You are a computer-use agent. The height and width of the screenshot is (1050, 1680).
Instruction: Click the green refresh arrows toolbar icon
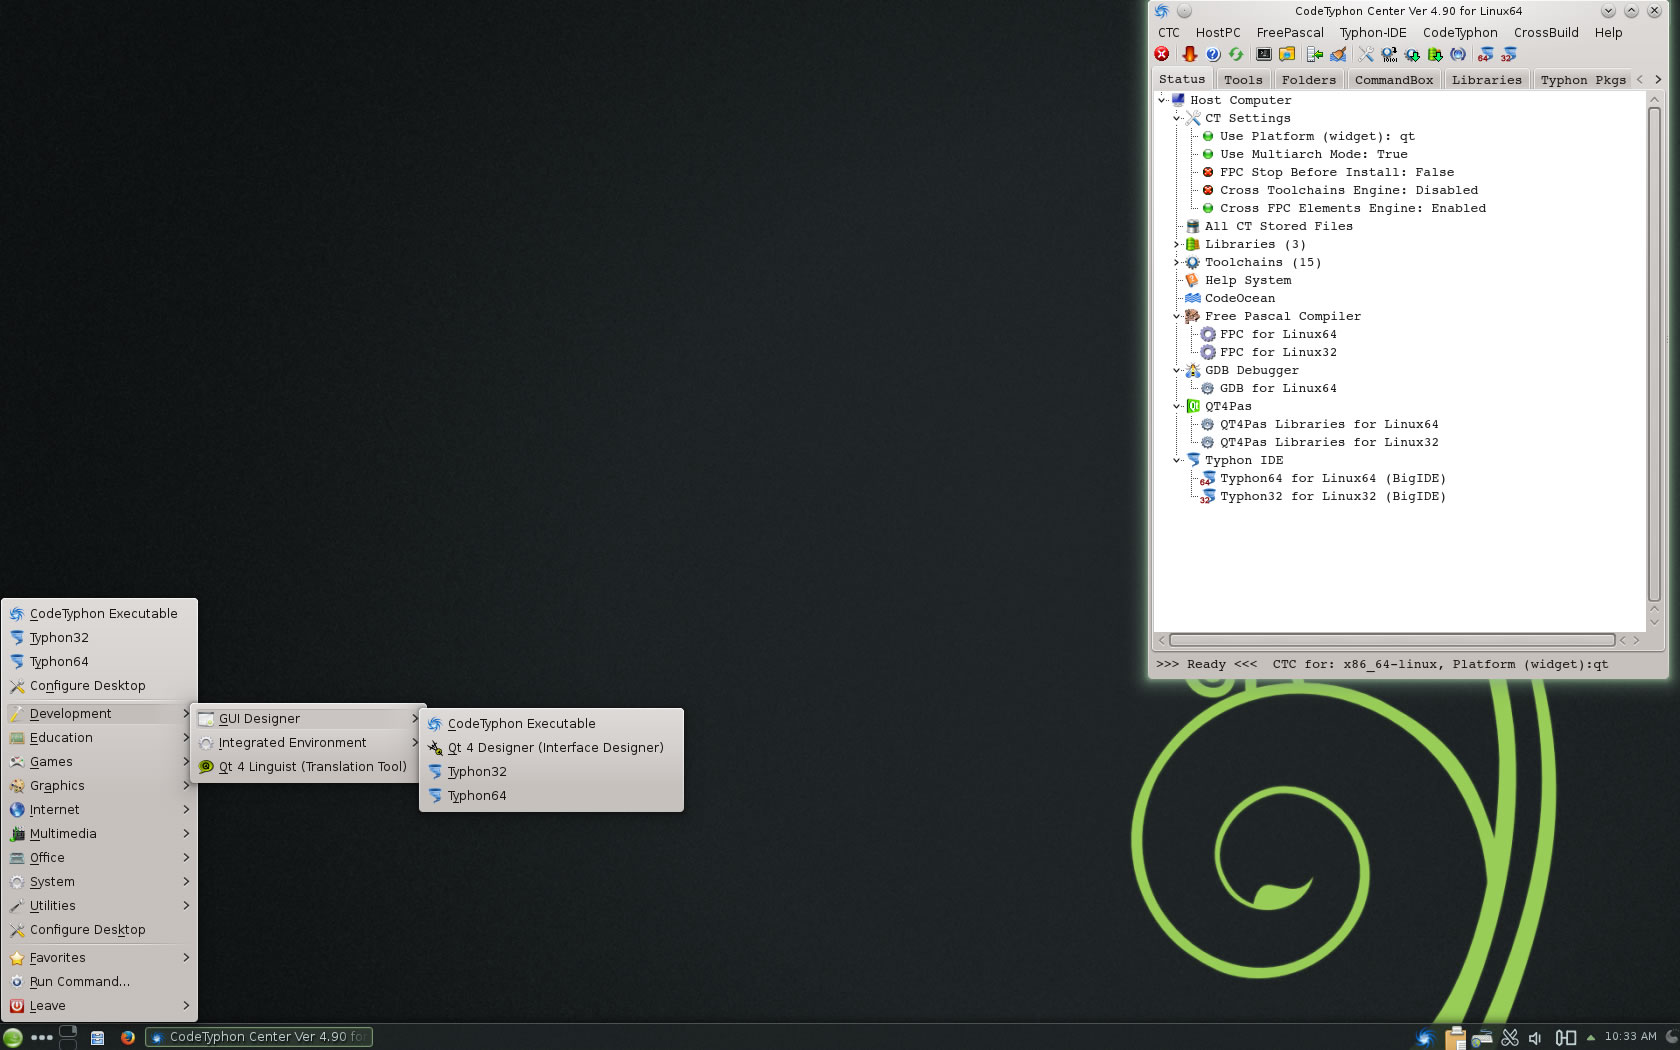tap(1236, 54)
